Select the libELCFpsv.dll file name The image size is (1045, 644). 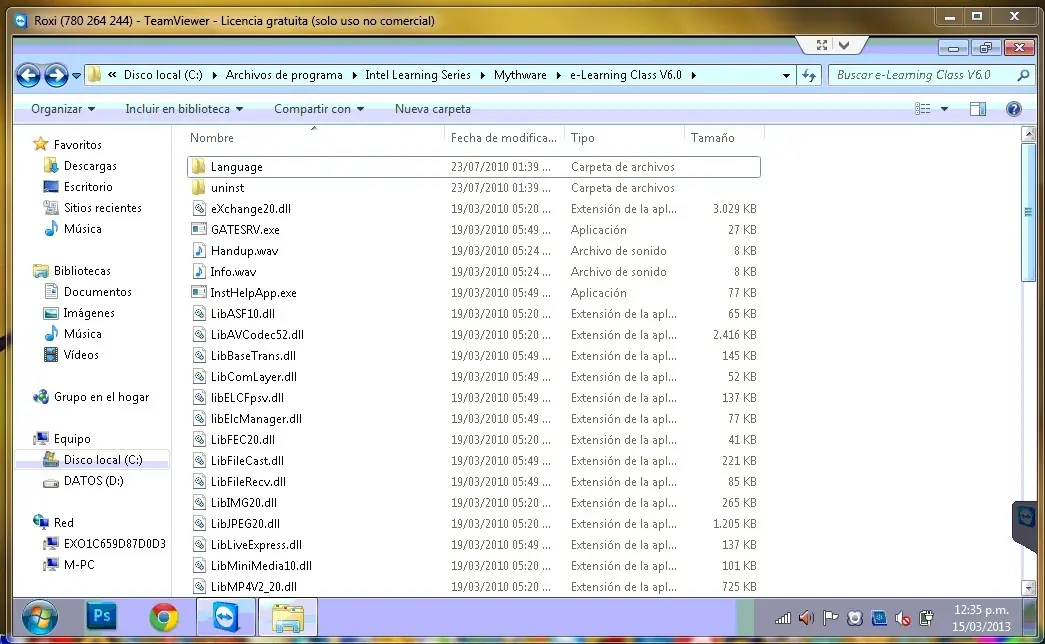point(247,397)
